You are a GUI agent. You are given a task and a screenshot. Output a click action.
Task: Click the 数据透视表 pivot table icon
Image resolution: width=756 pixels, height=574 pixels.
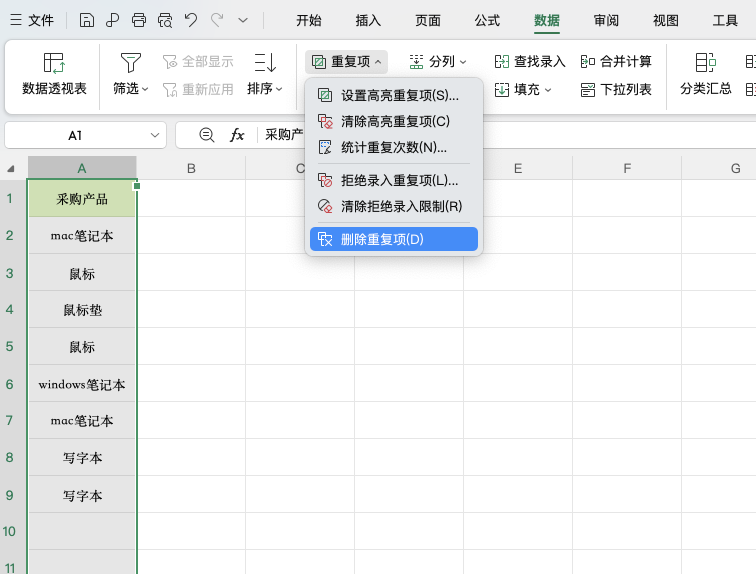pos(54,63)
